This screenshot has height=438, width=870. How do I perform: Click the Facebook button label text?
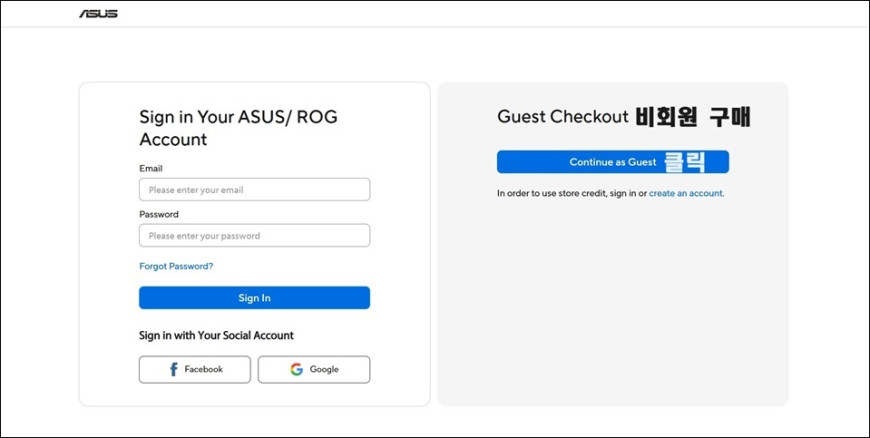tap(204, 369)
